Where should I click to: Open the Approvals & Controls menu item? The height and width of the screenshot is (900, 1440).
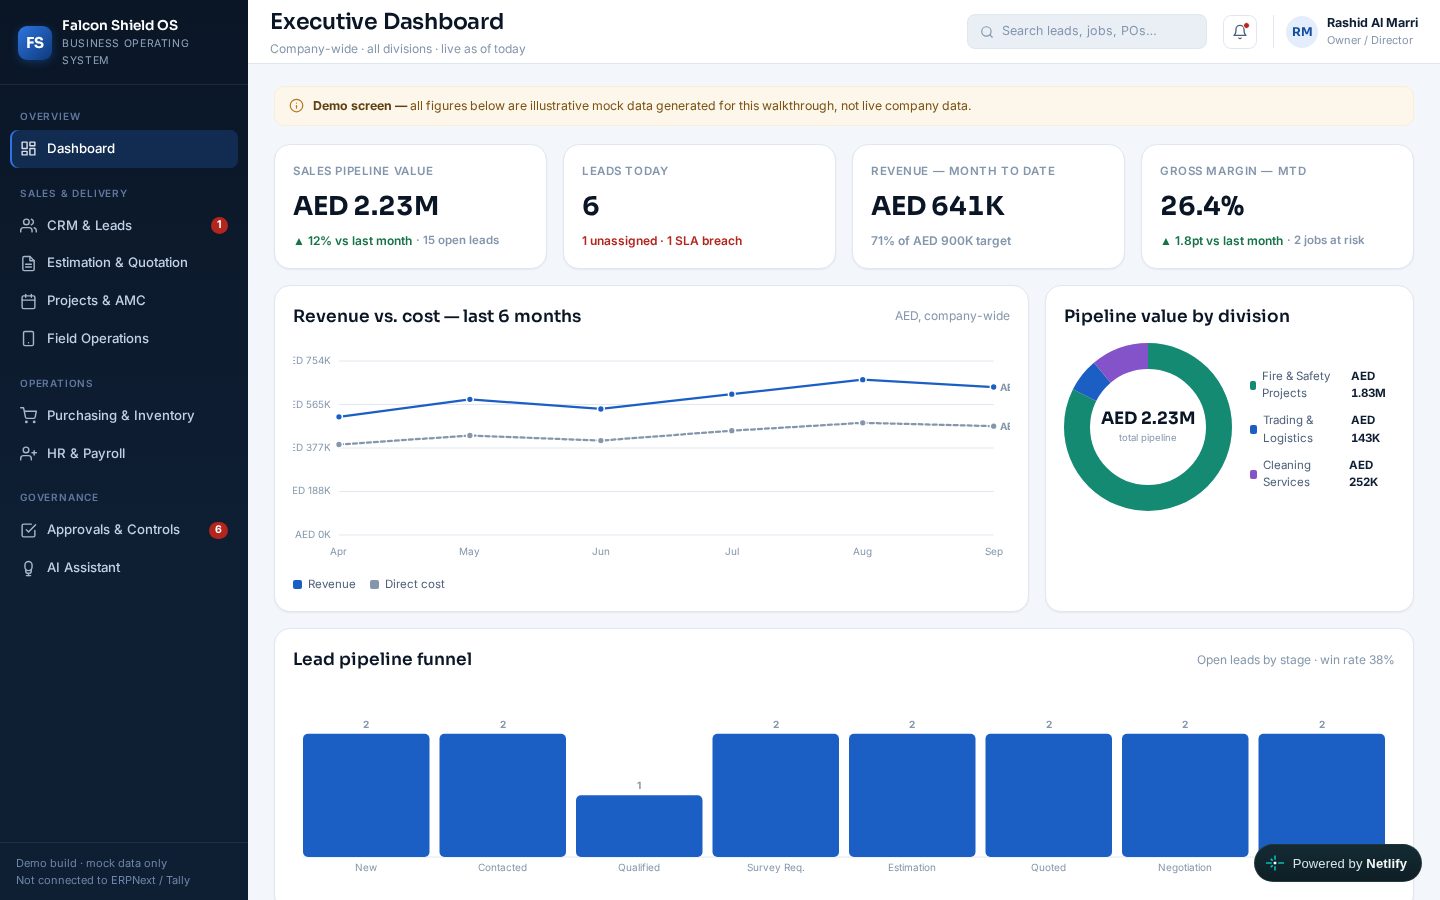[124, 530]
